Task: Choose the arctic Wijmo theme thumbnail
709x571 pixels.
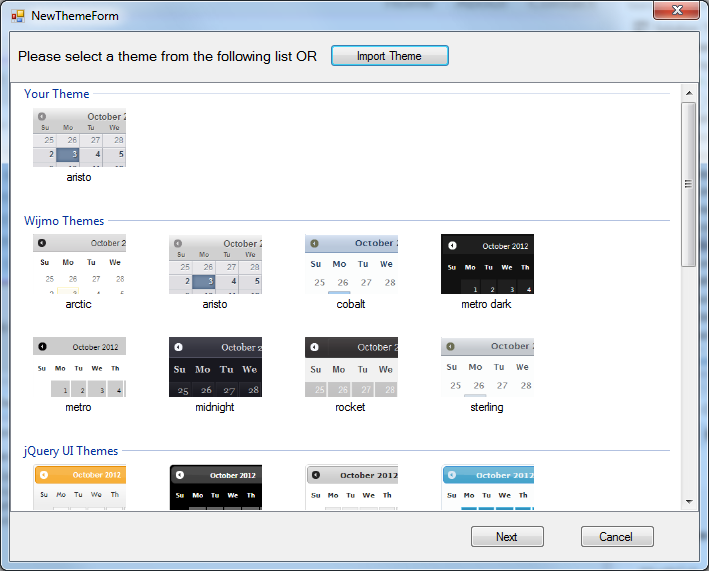Action: click(79, 264)
